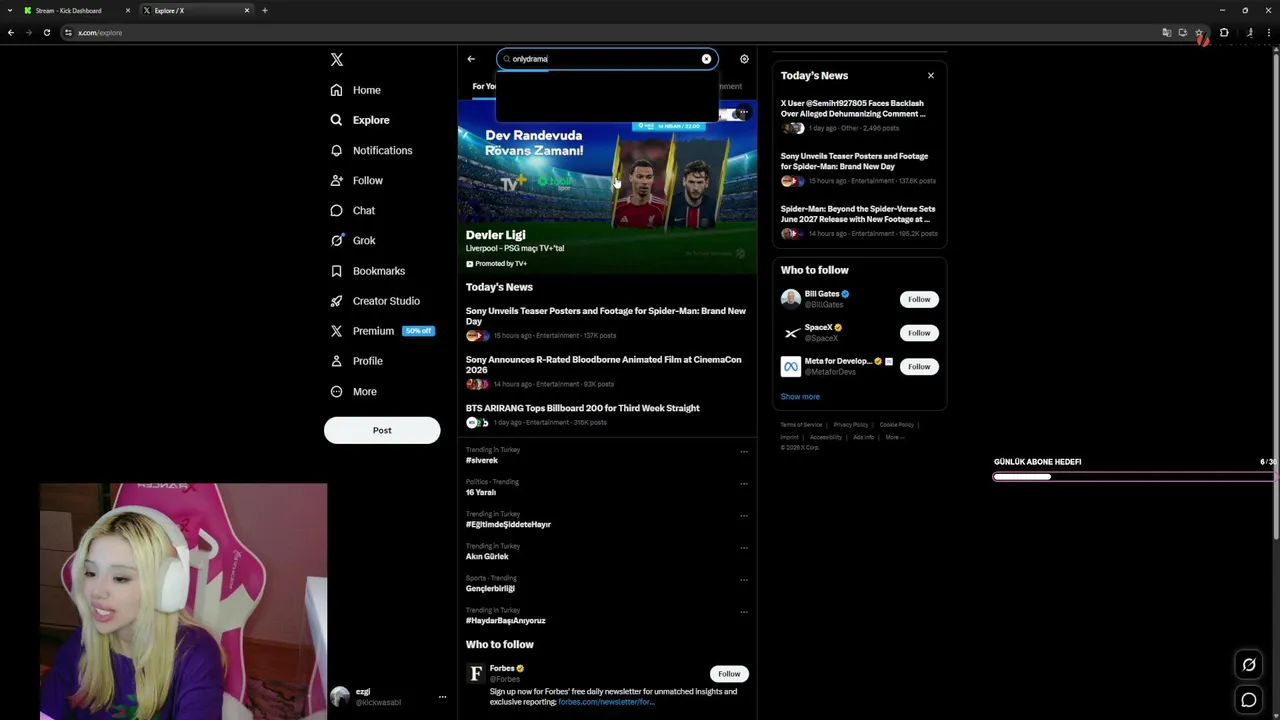Open the #siverek trend

482,460
